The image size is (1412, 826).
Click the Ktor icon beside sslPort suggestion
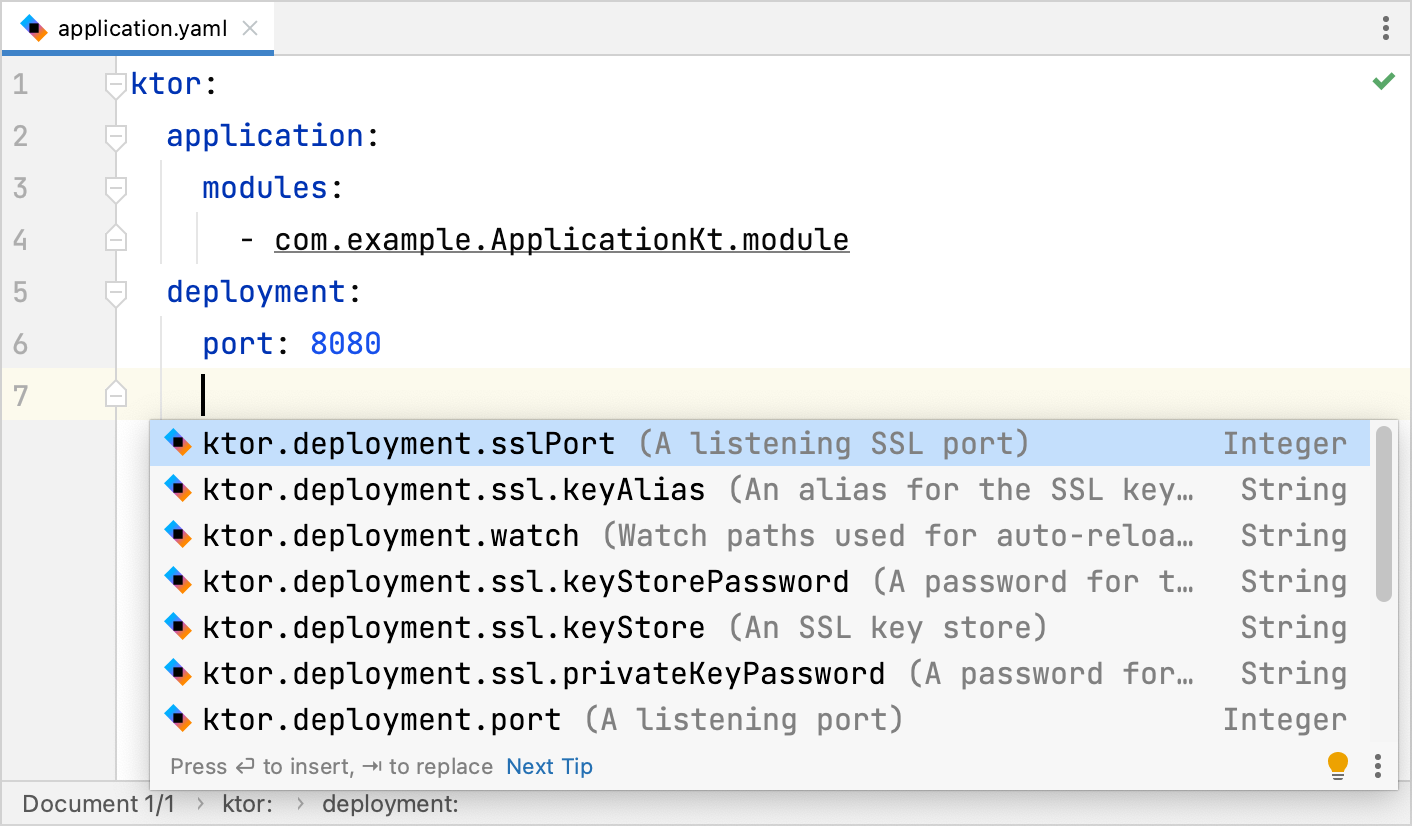click(x=178, y=443)
